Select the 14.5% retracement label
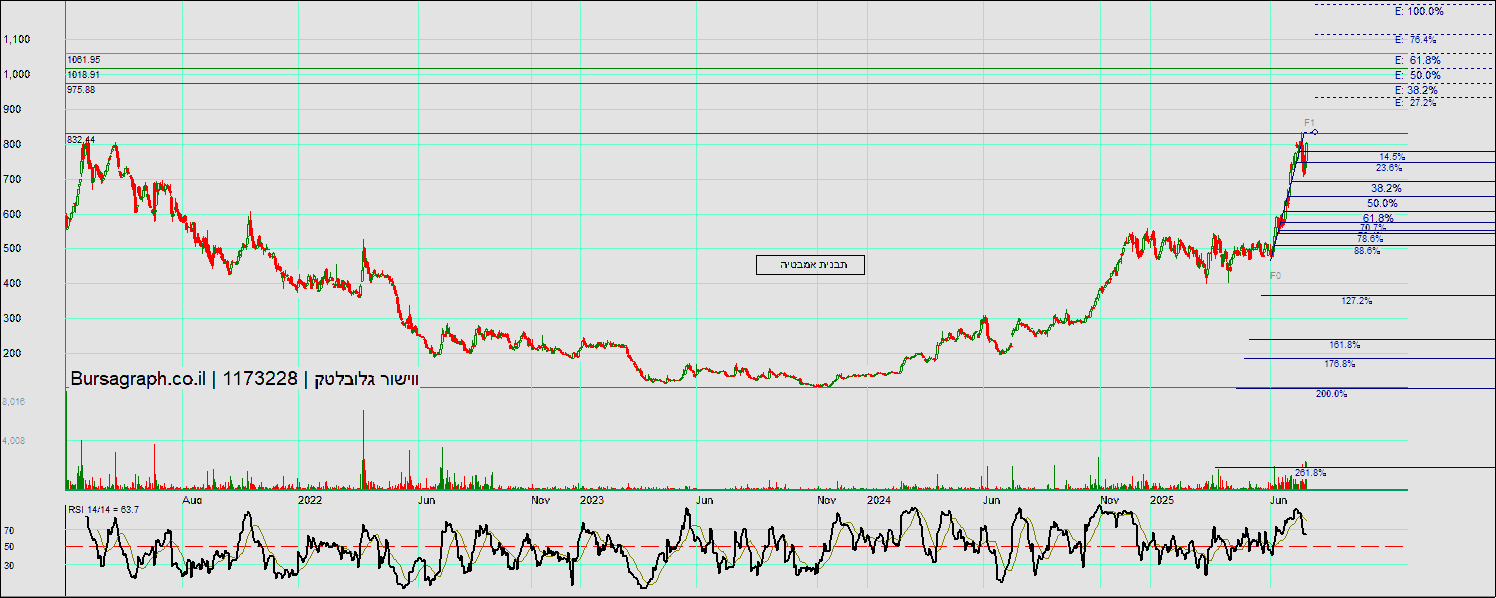Screen dimensions: 1496x598 tap(1391, 157)
